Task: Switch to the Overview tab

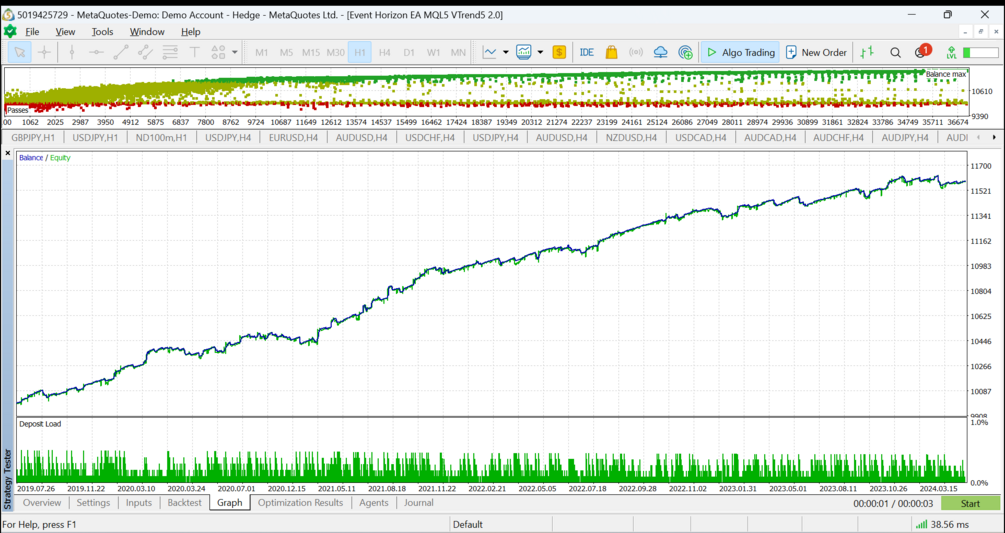Action: coord(42,503)
